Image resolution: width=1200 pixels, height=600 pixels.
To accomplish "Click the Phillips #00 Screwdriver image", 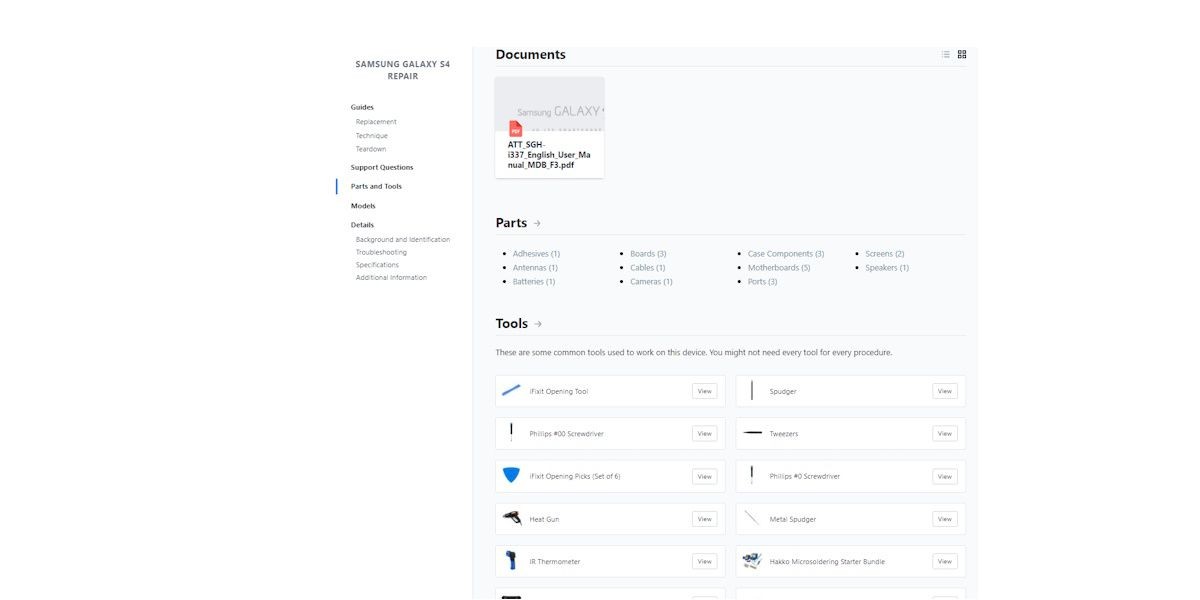I will [x=511, y=433].
